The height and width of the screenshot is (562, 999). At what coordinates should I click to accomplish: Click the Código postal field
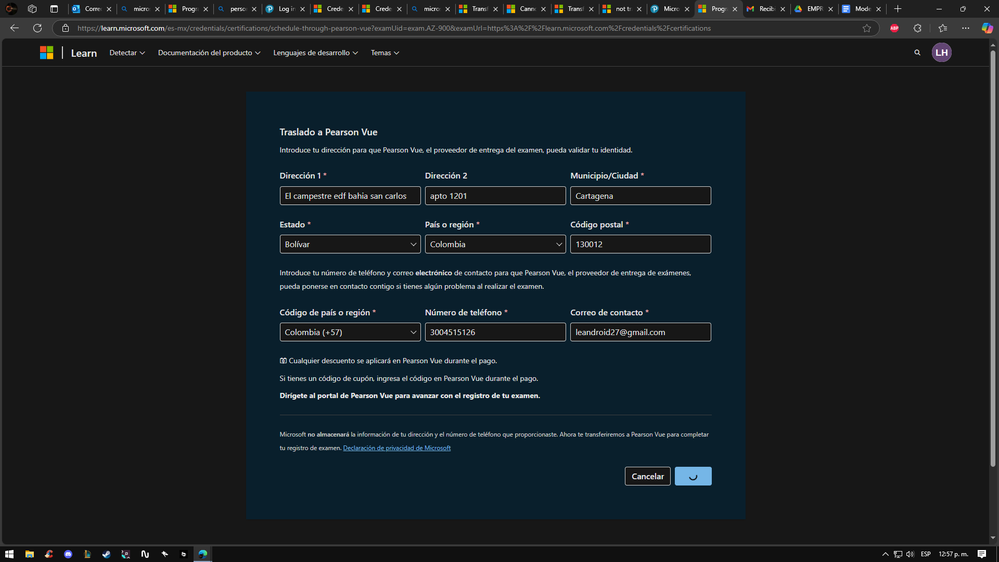point(640,244)
